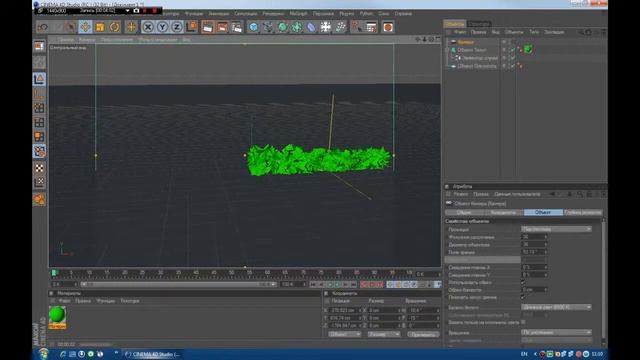
Task: Open the Size mode dropdown in coordinates
Action: pos(384,334)
